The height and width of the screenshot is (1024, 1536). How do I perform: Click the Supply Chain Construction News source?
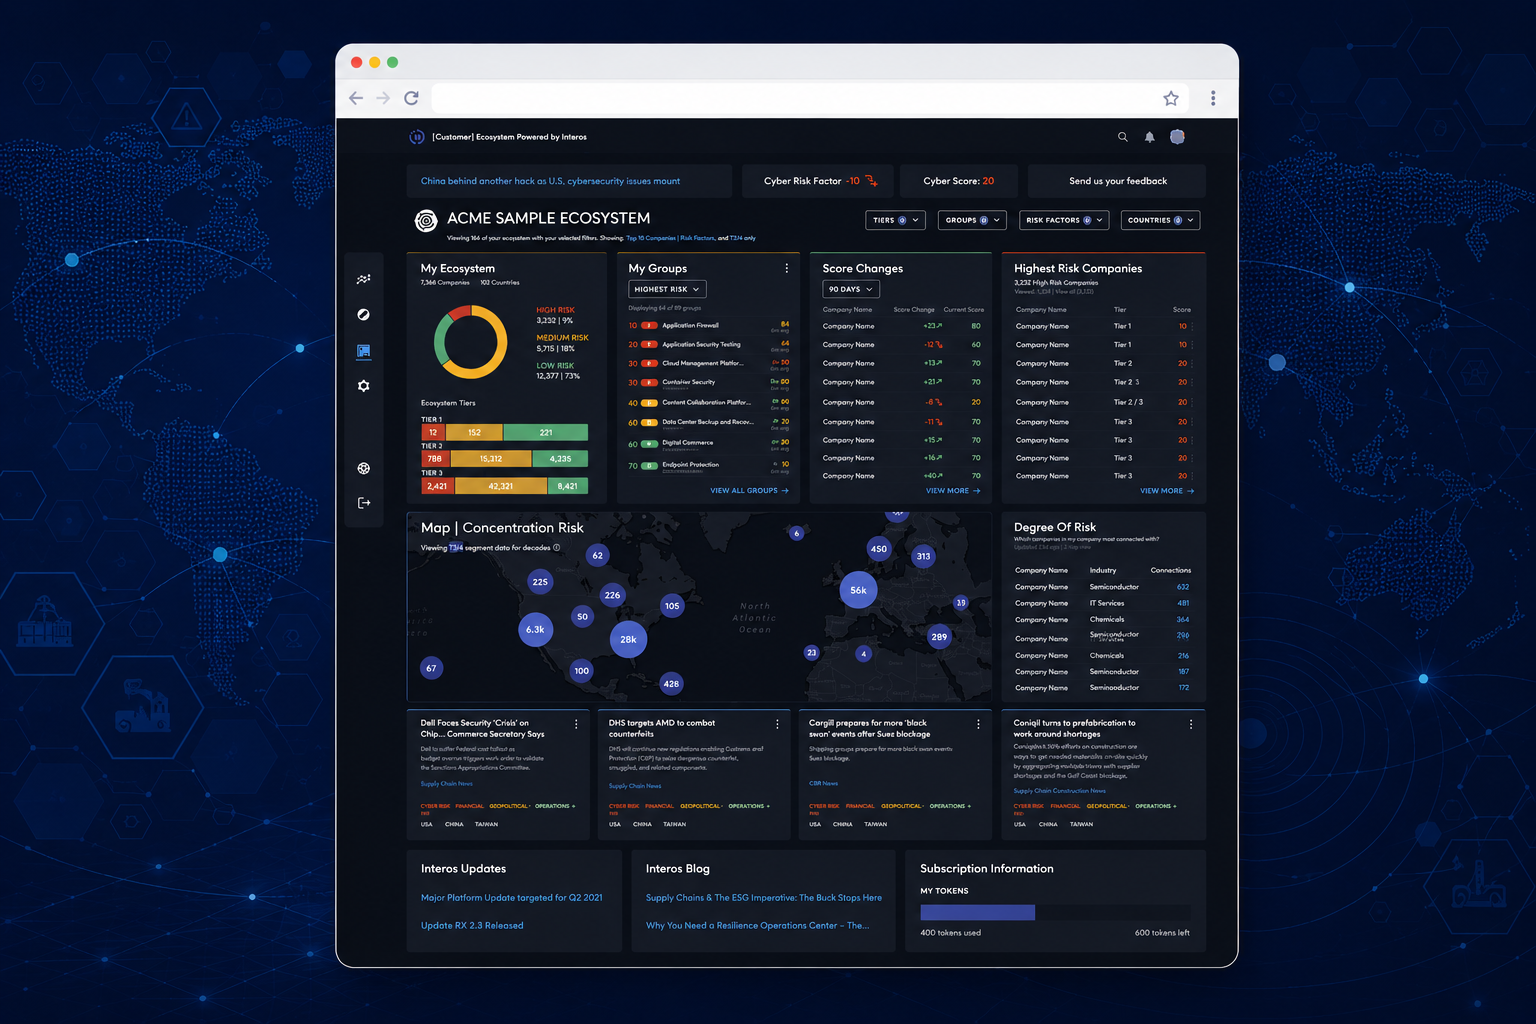[x=1059, y=791]
